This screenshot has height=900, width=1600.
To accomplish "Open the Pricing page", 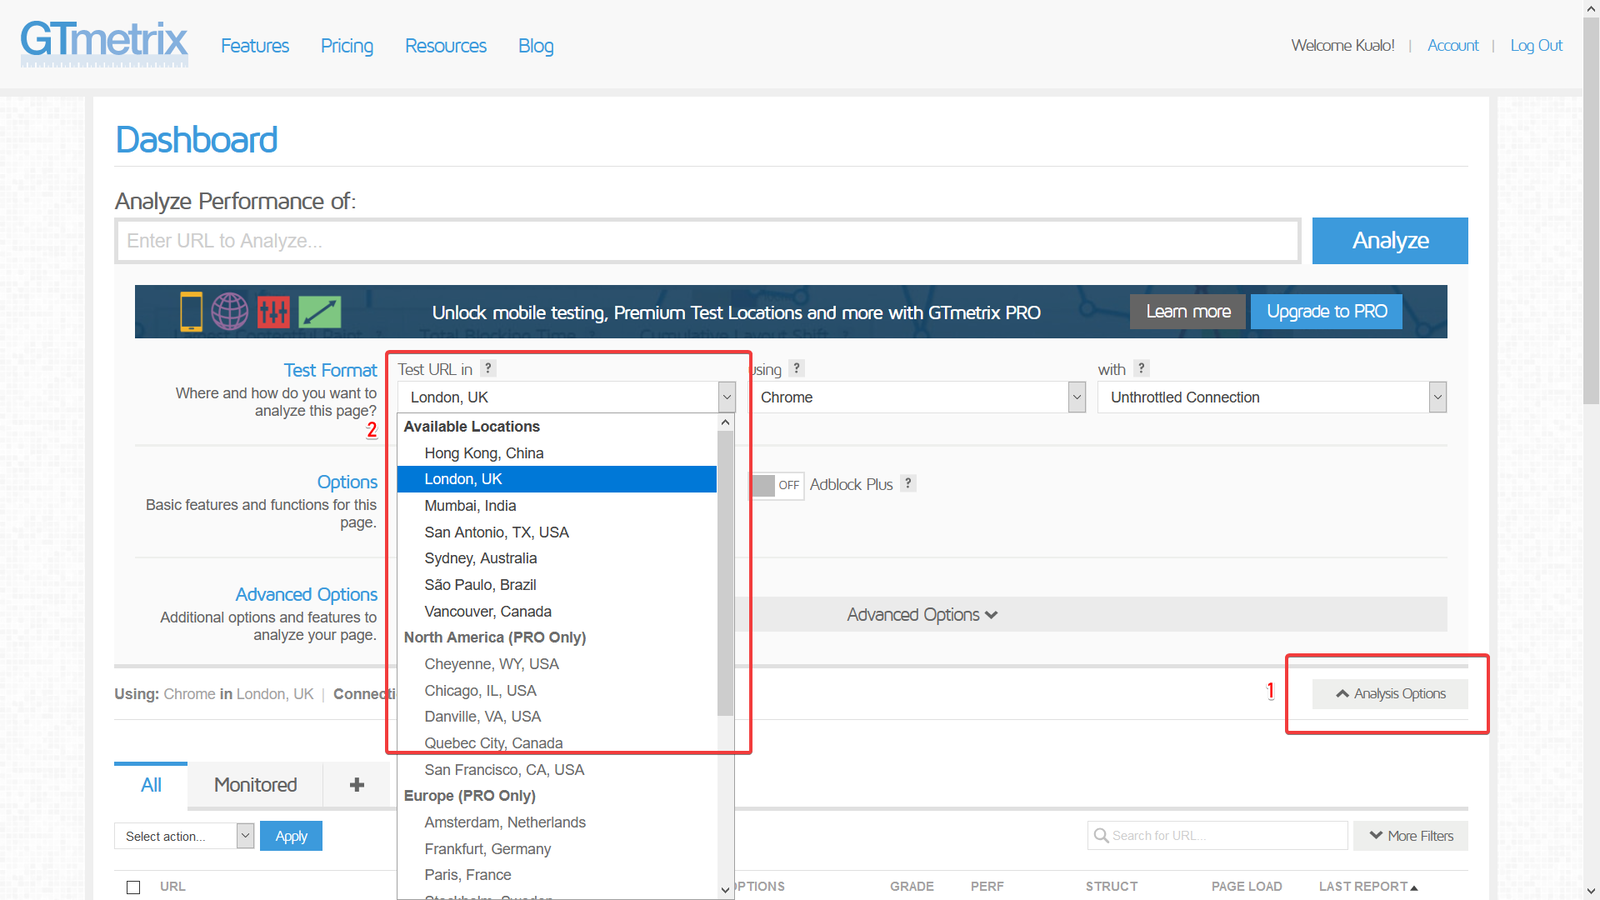I will click(347, 46).
